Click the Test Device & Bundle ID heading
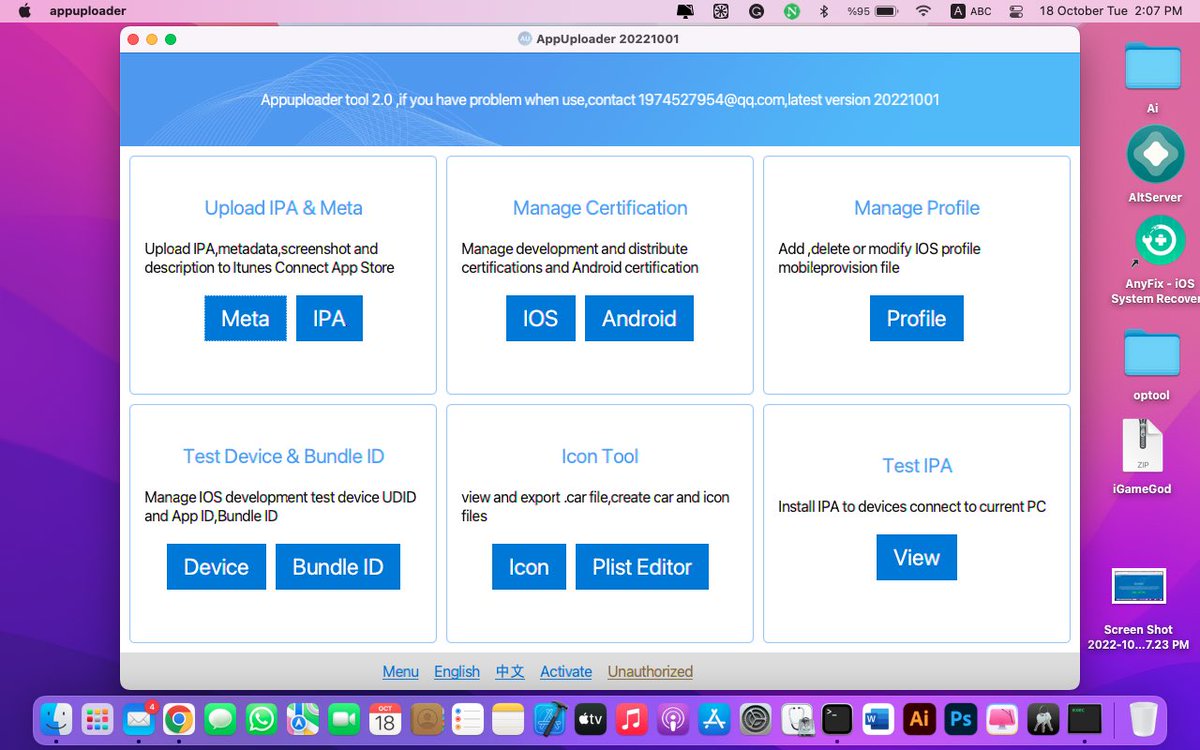Viewport: 1200px width, 750px height. (x=284, y=456)
